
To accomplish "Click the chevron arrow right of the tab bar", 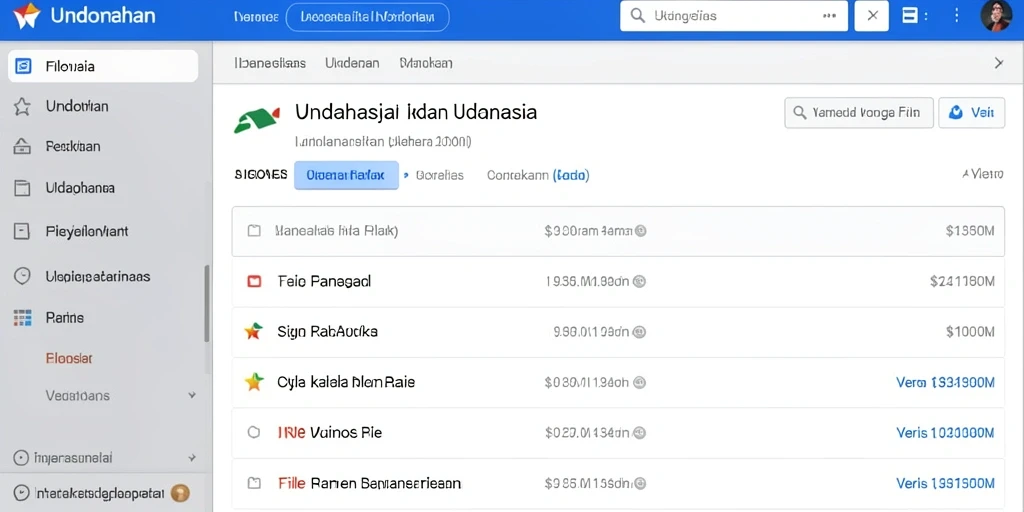I will 999,63.
